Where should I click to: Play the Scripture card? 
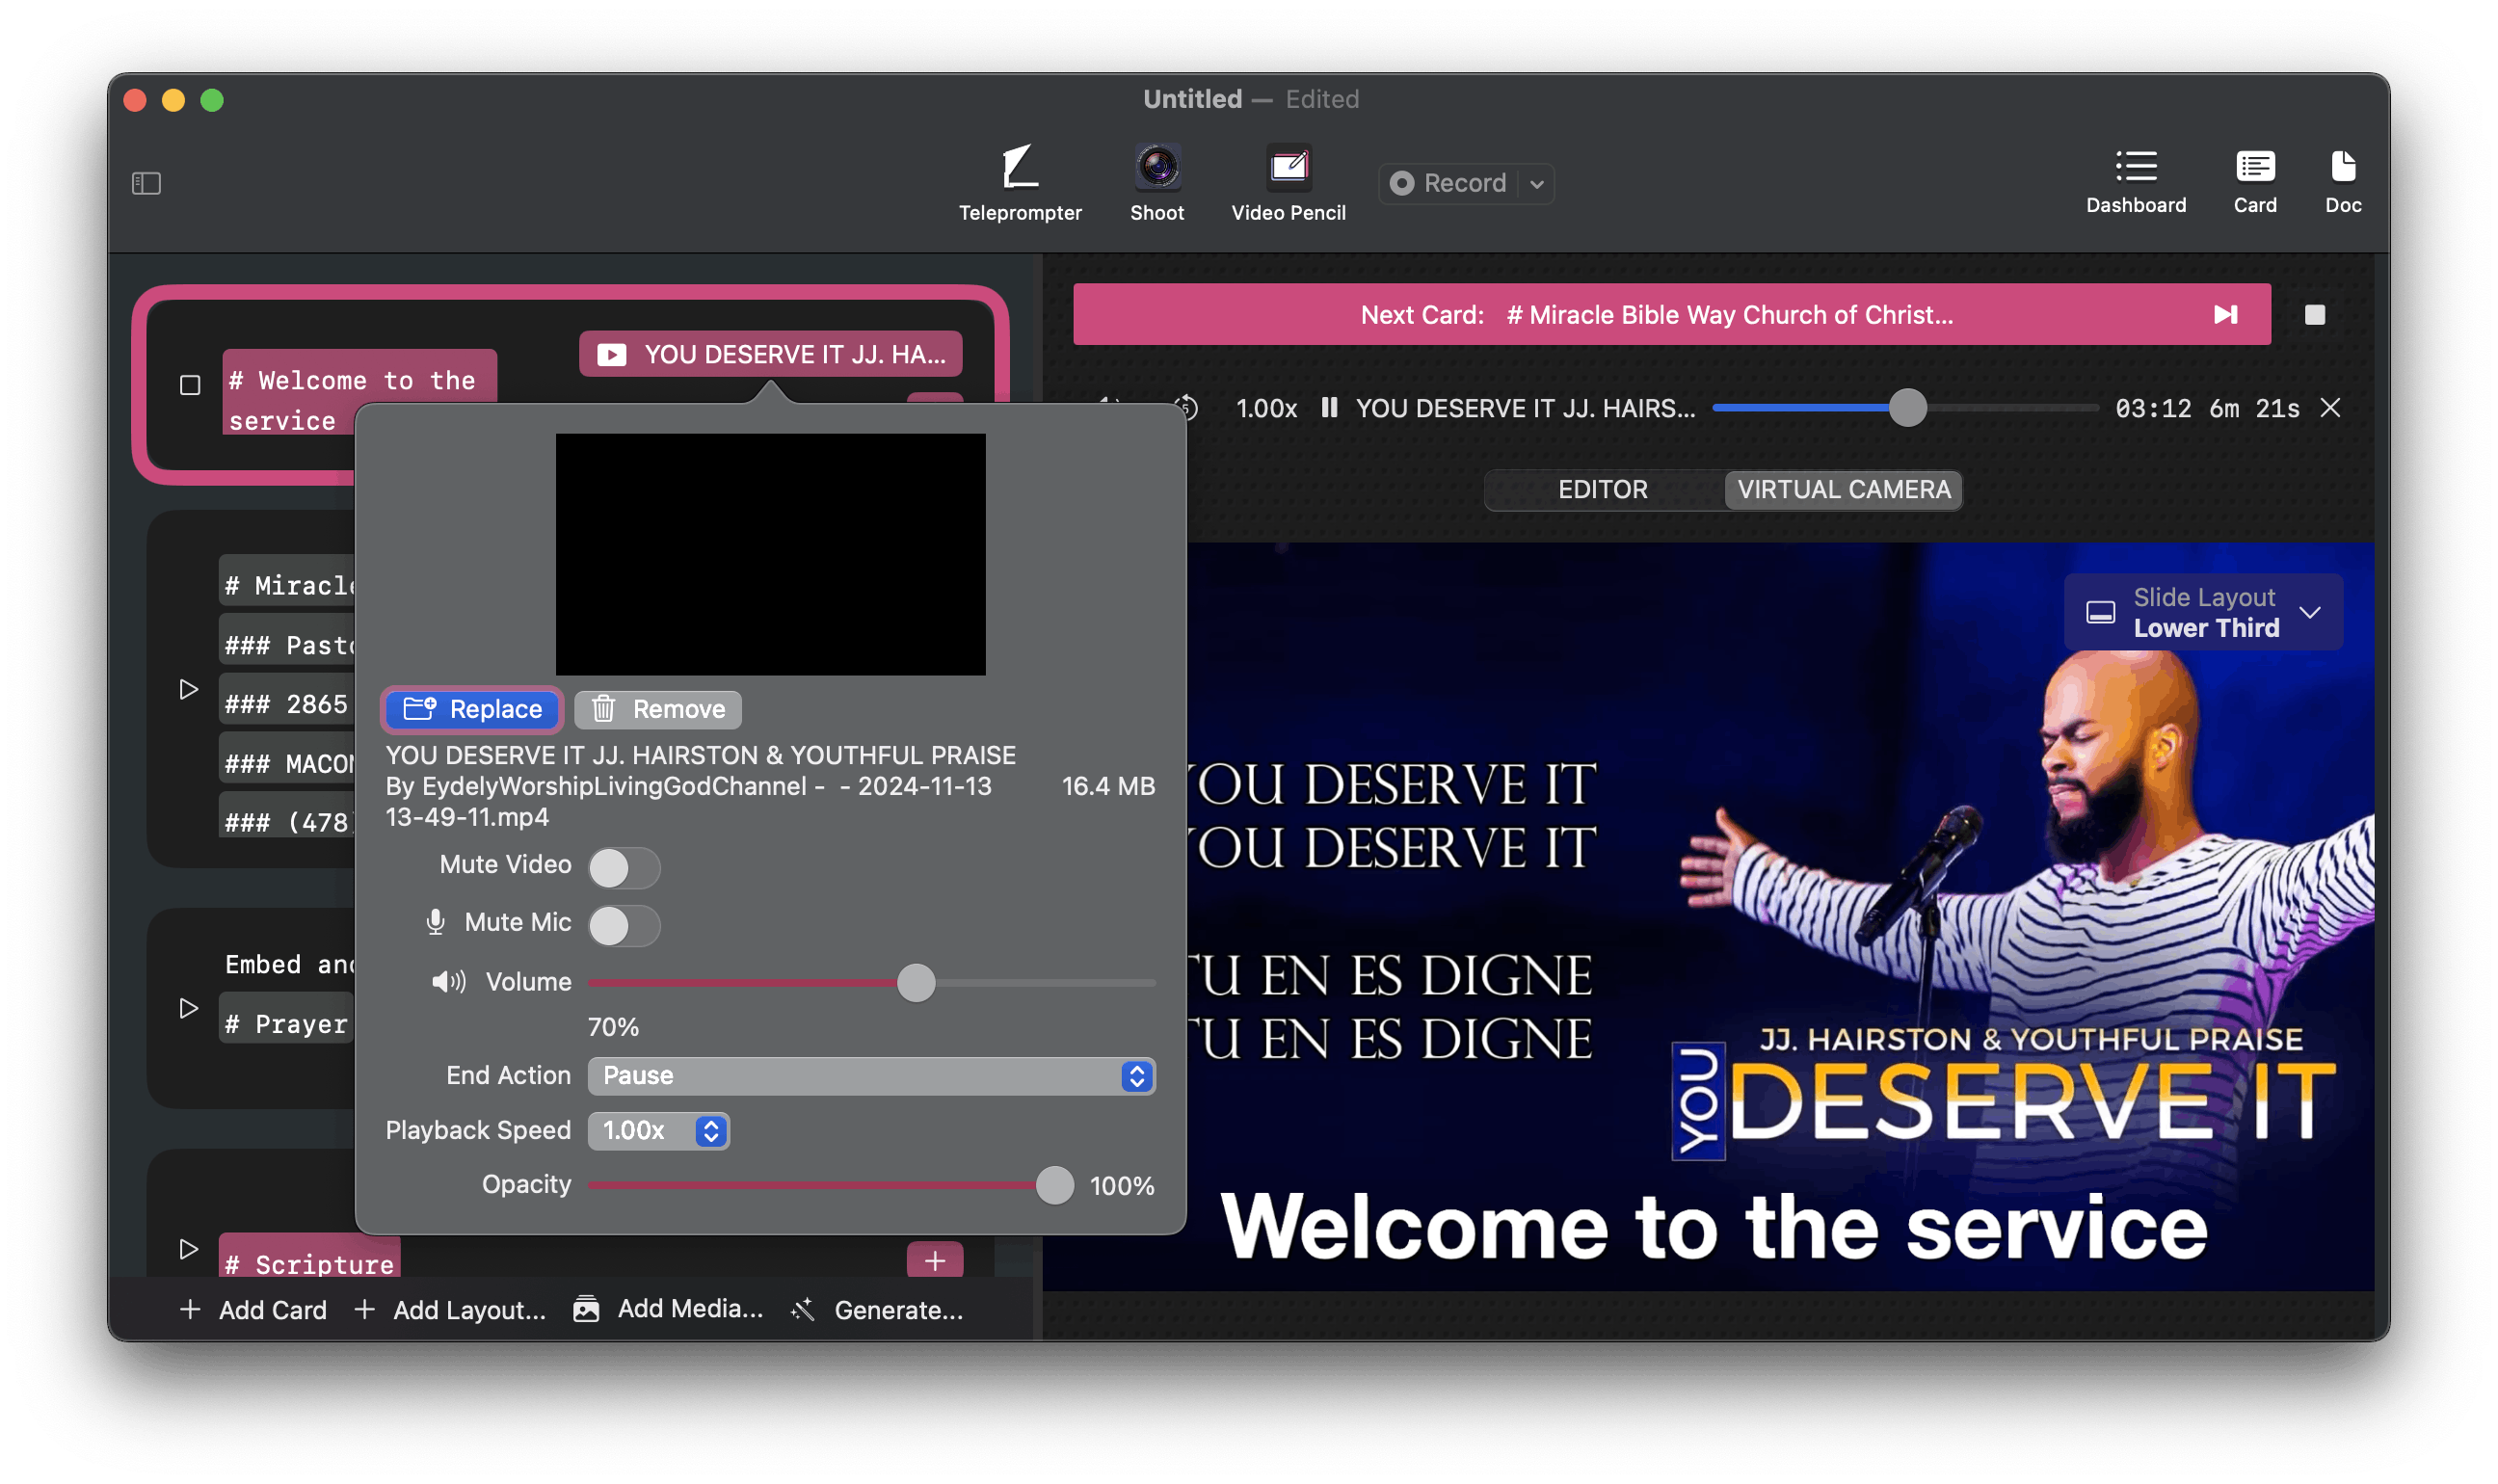[x=188, y=1248]
